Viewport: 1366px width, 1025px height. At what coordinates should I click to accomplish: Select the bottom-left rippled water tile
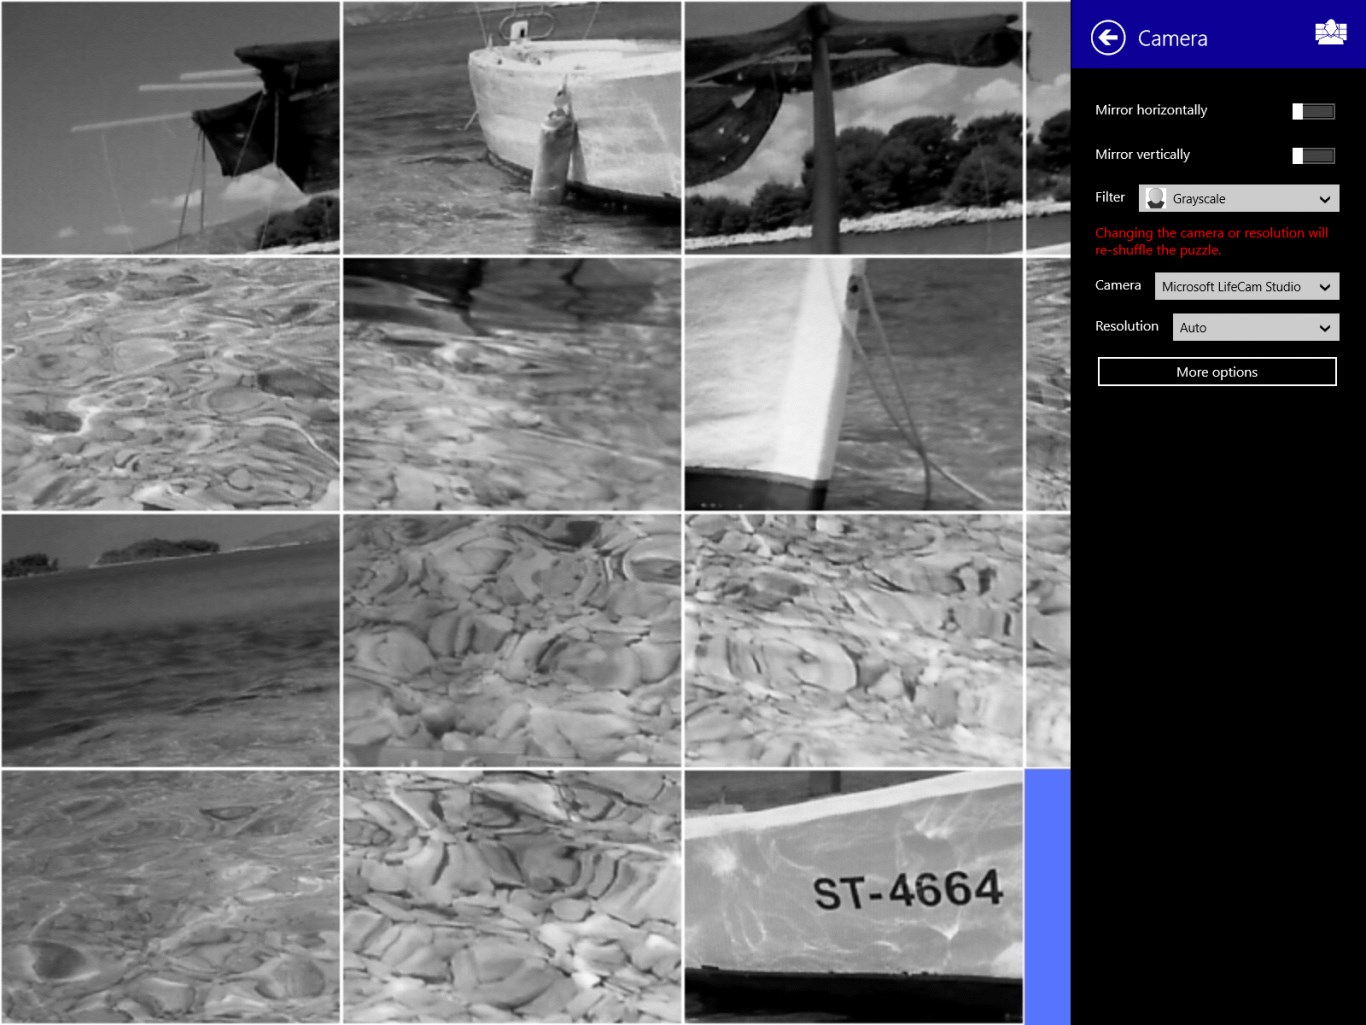(171, 896)
